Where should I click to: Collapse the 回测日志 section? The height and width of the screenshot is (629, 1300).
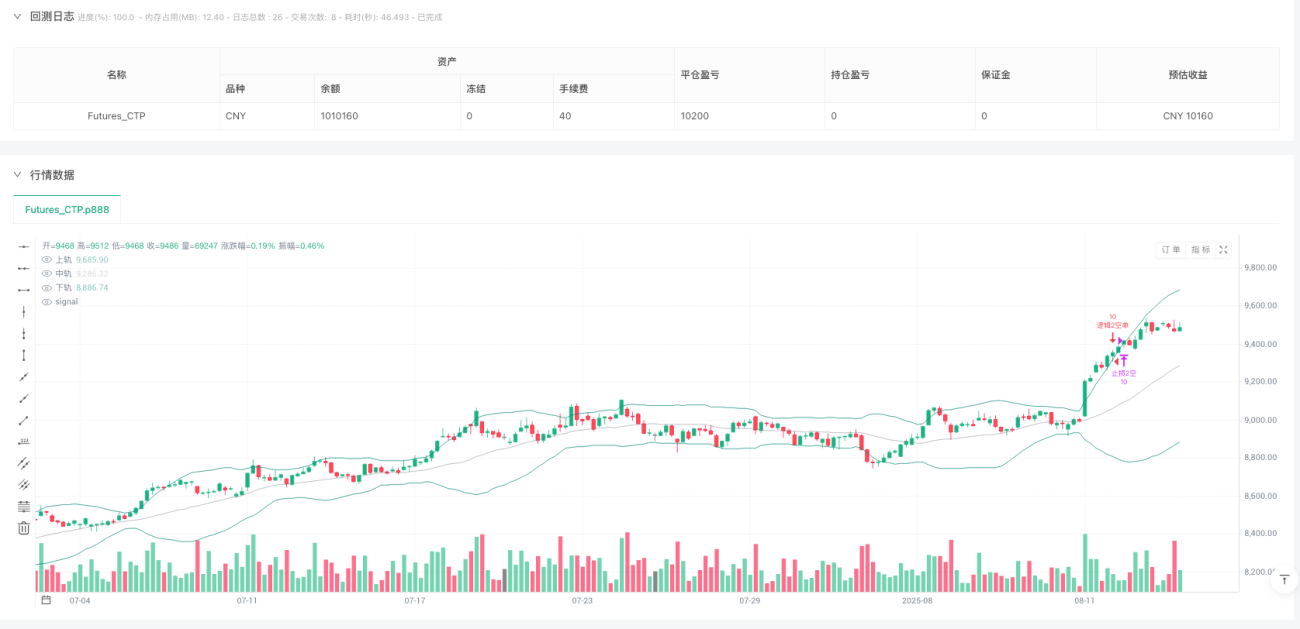(x=17, y=16)
